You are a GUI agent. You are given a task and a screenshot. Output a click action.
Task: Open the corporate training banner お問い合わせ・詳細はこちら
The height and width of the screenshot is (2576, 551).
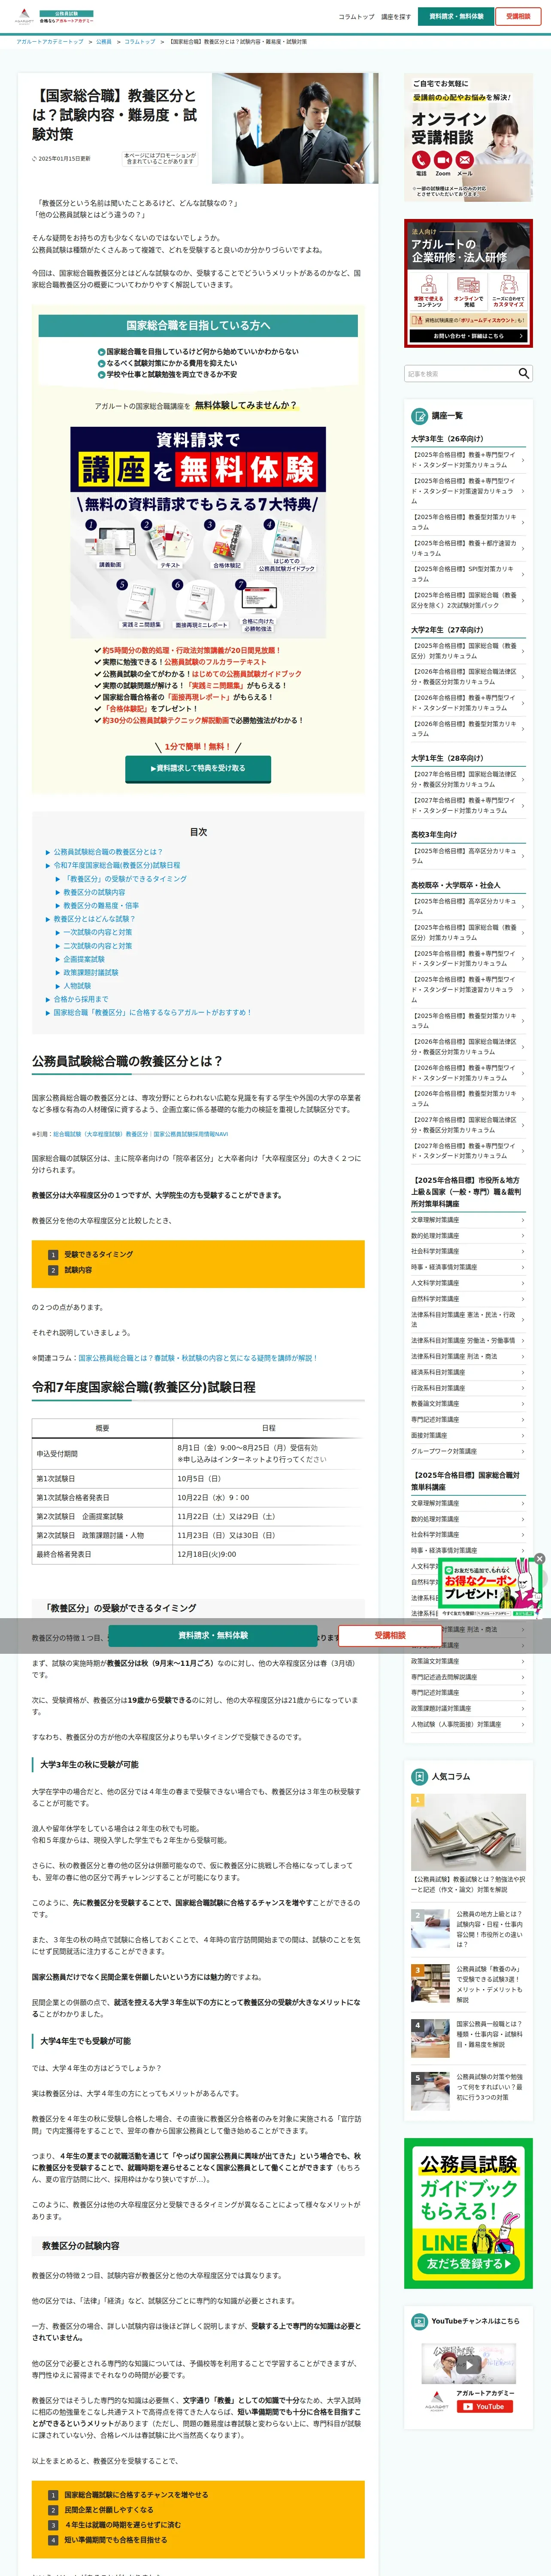(468, 336)
